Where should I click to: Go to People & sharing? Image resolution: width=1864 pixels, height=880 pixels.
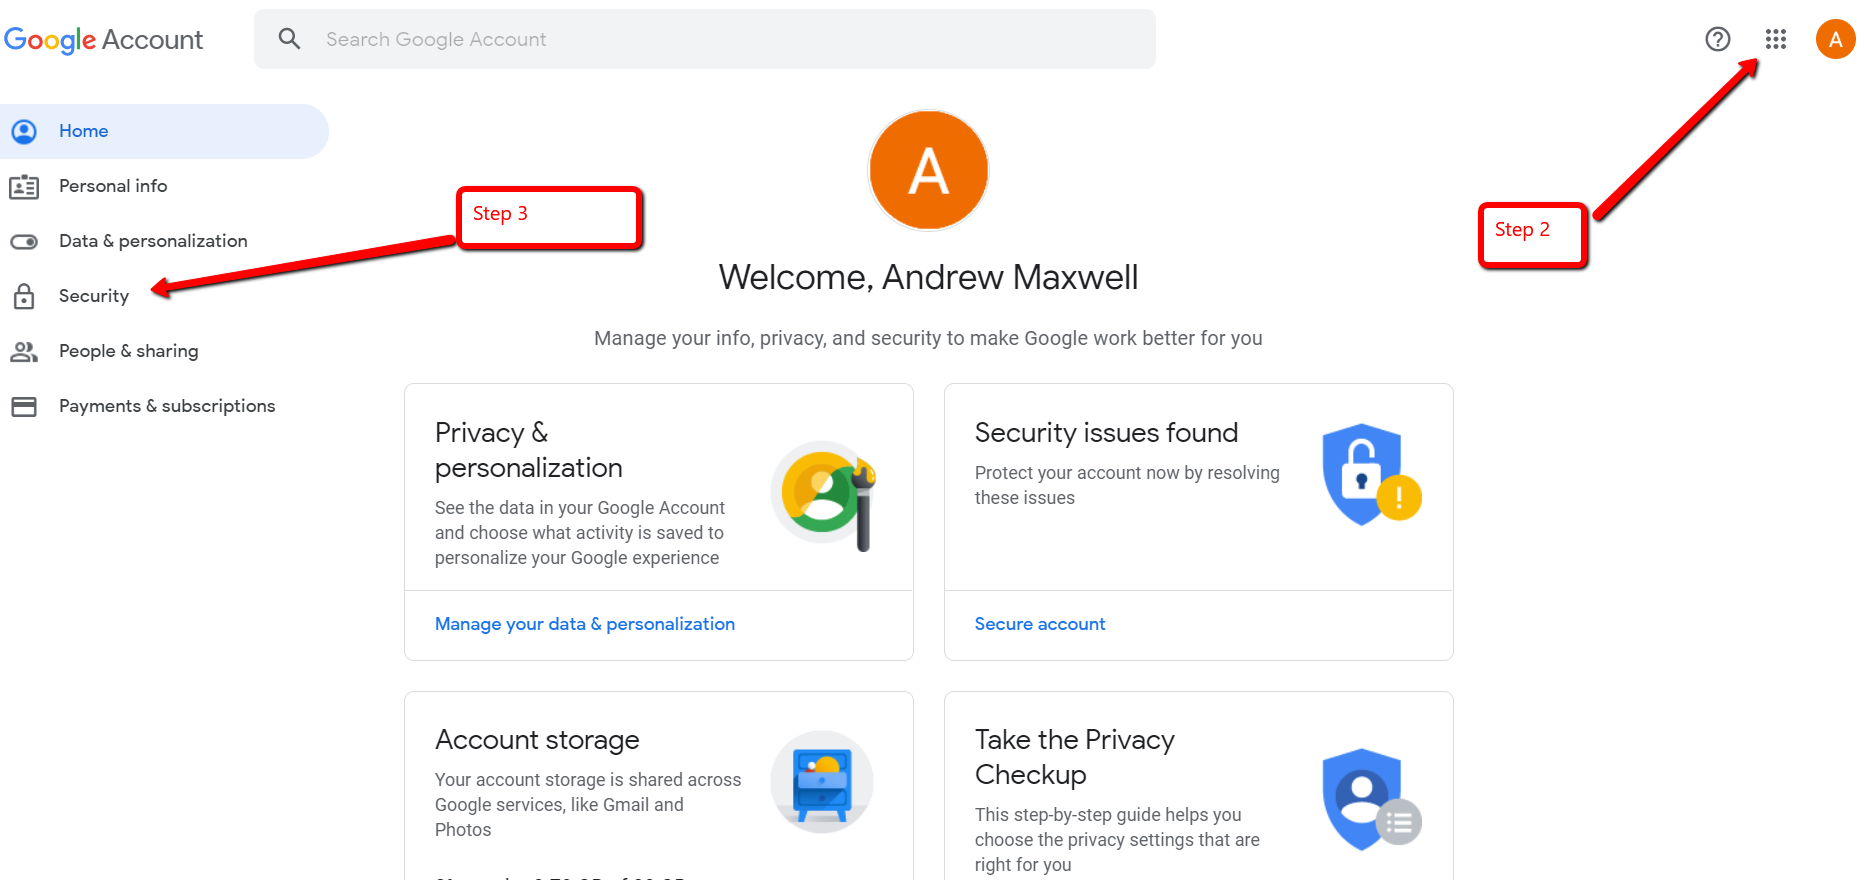129,351
